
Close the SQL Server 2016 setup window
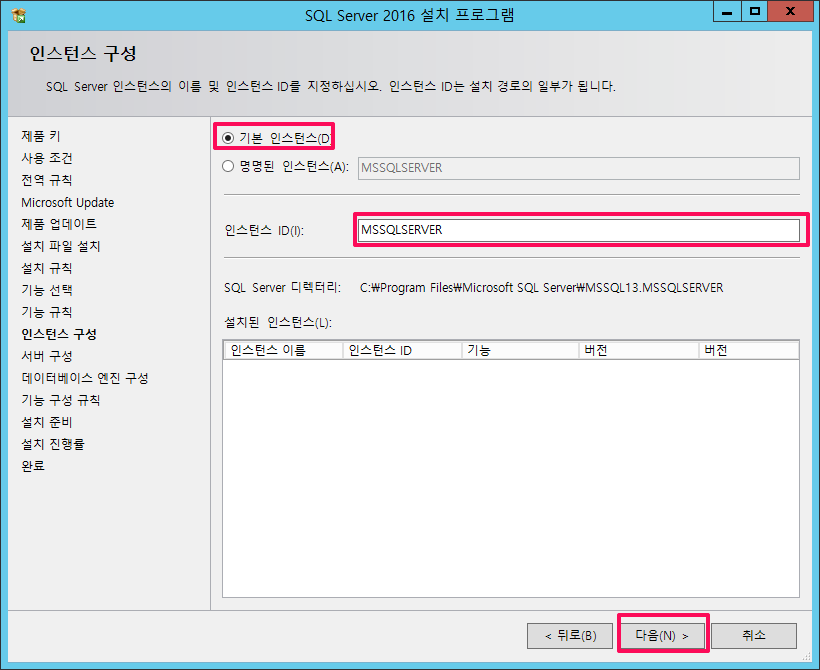coord(790,12)
